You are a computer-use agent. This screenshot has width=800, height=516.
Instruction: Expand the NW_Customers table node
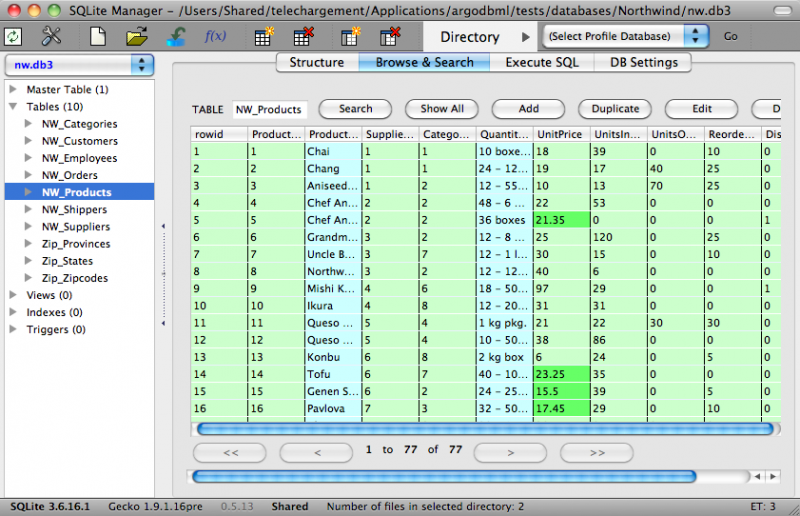tap(29, 141)
